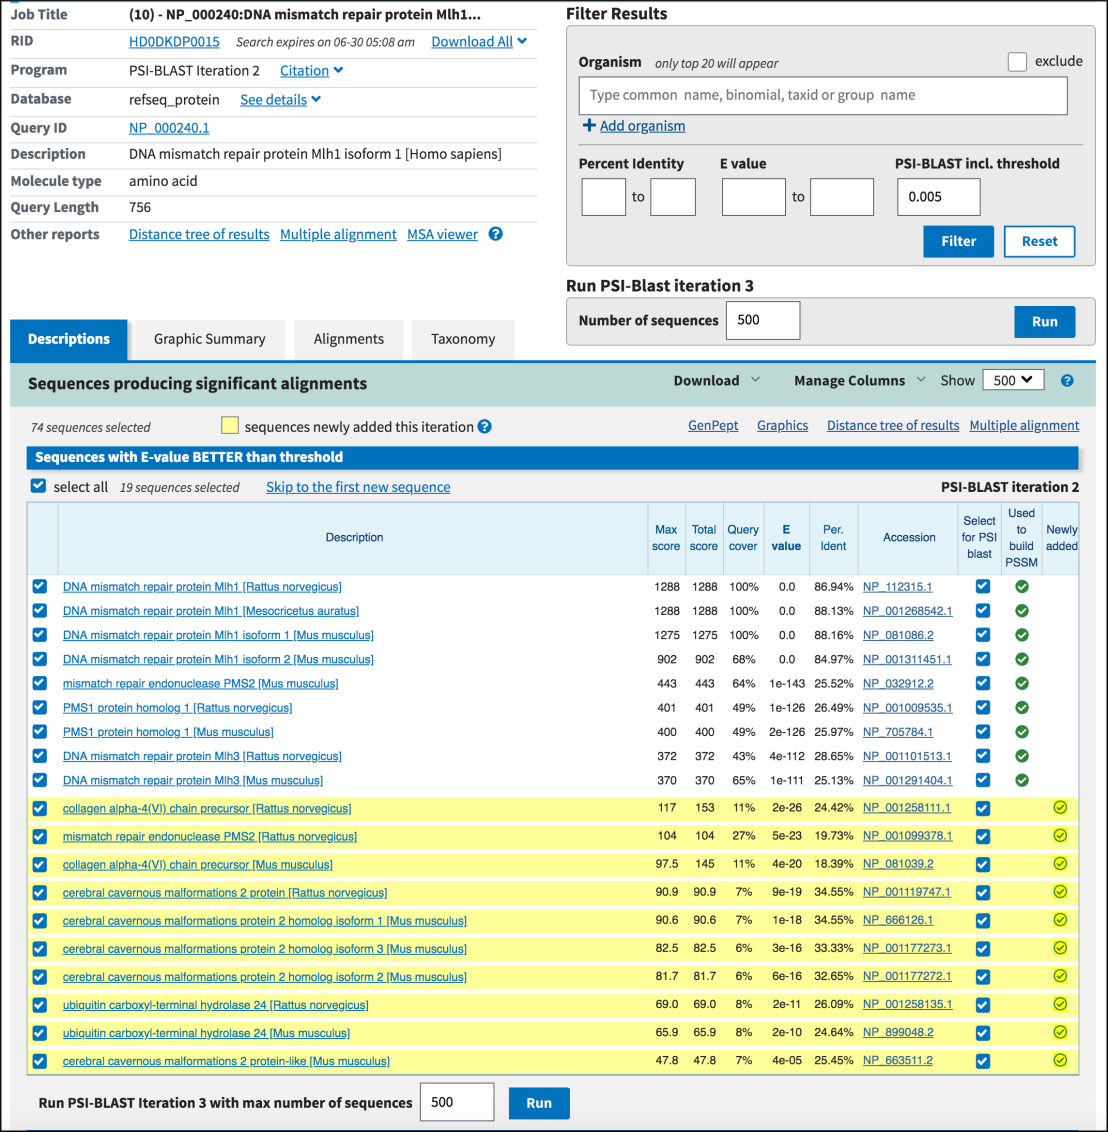1108x1132 pixels.
Task: Uncheck the select all checkbox
Action: (x=39, y=487)
